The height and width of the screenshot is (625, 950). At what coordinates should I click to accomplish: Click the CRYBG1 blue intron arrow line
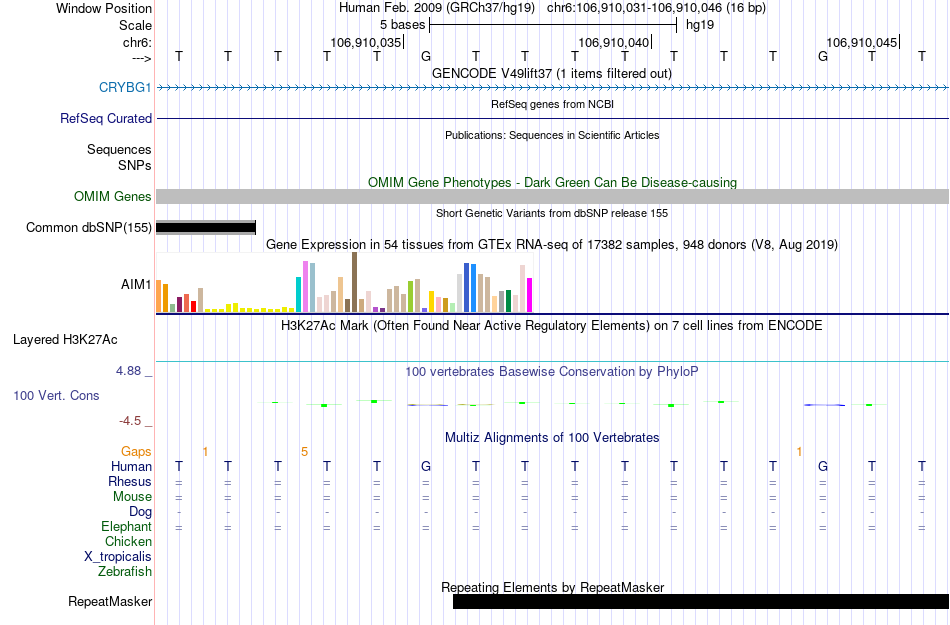[552, 88]
